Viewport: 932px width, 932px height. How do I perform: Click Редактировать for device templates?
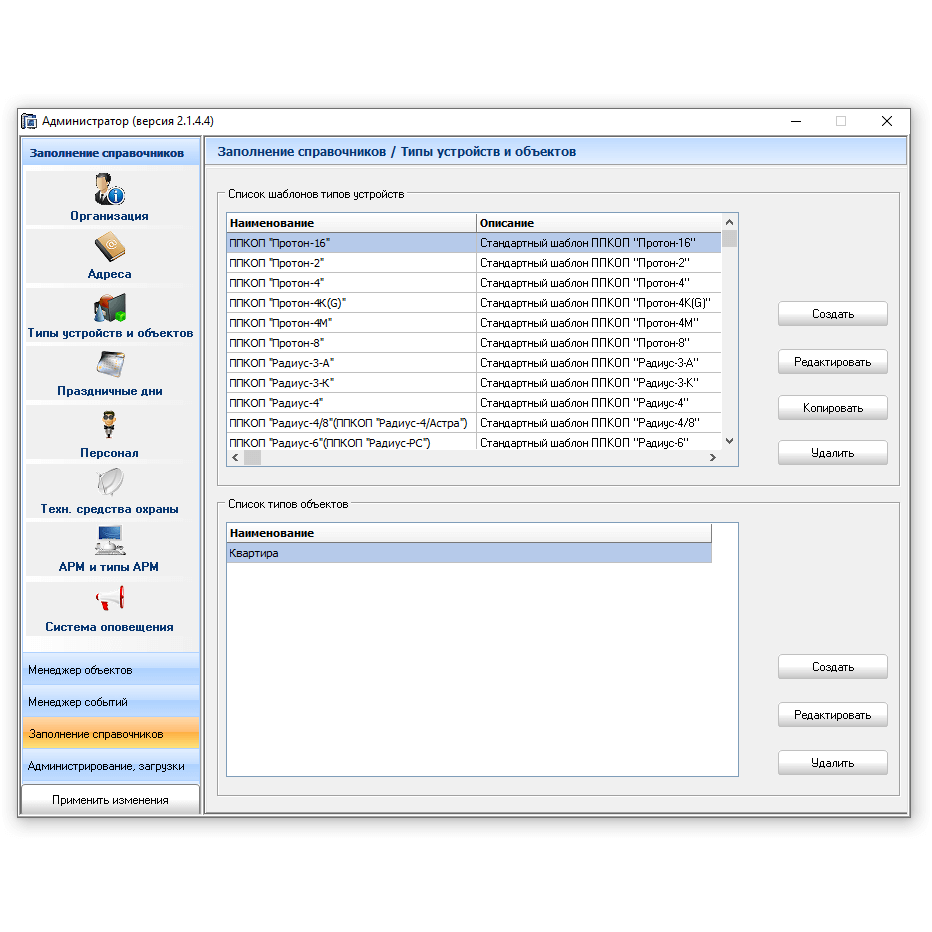click(x=833, y=361)
